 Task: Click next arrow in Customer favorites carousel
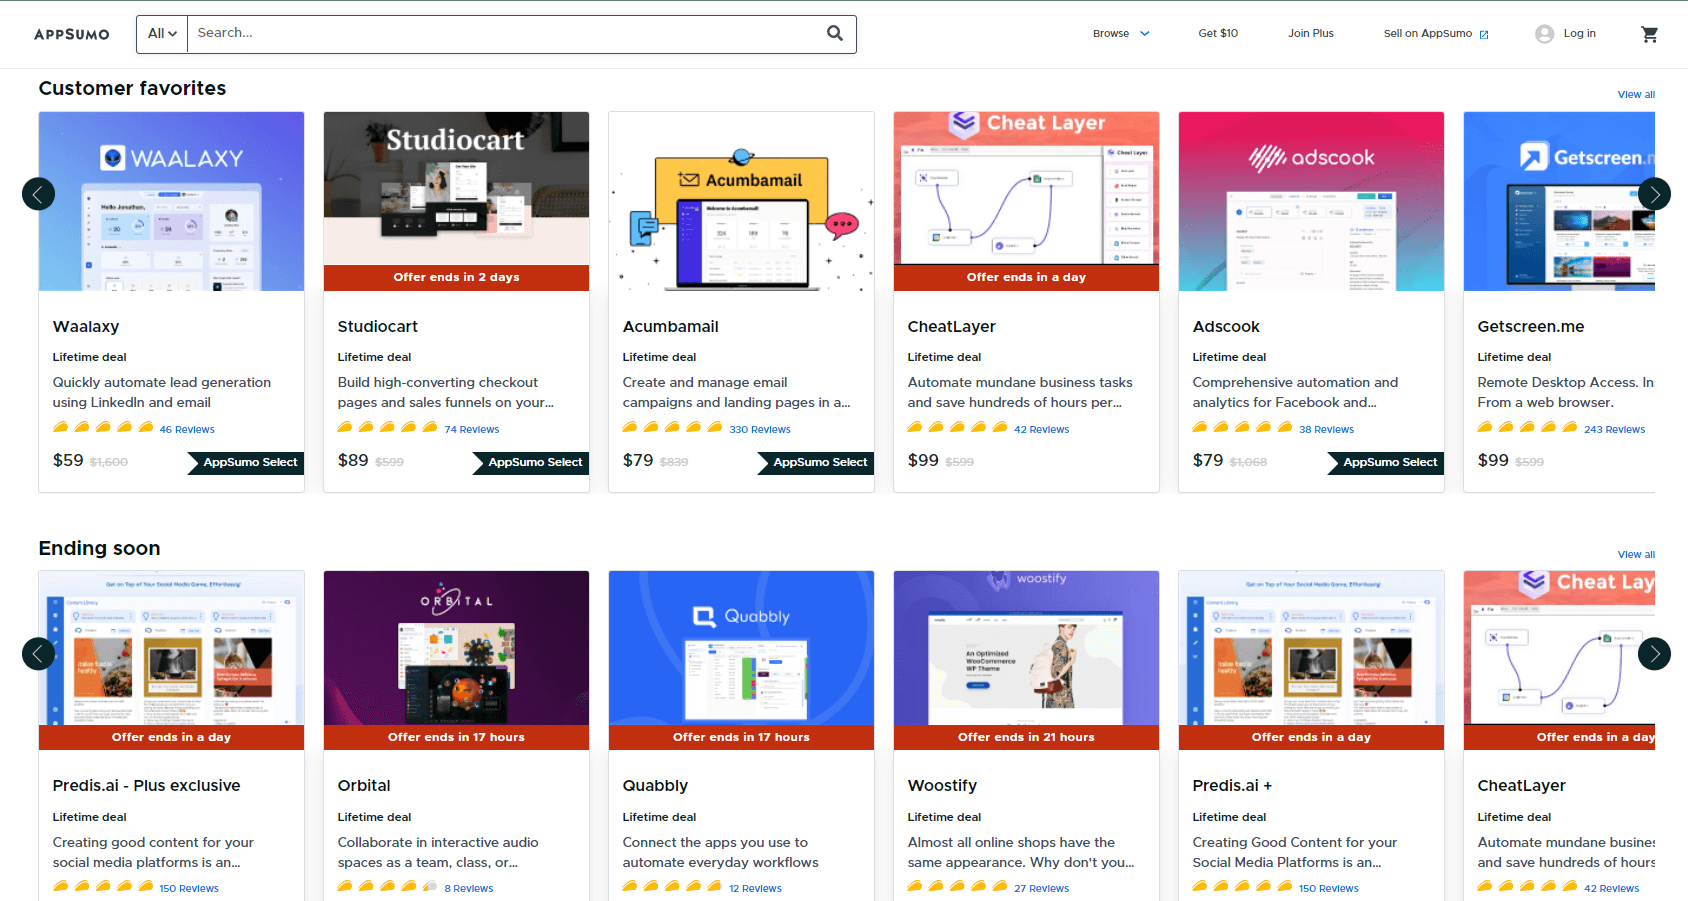point(1654,193)
